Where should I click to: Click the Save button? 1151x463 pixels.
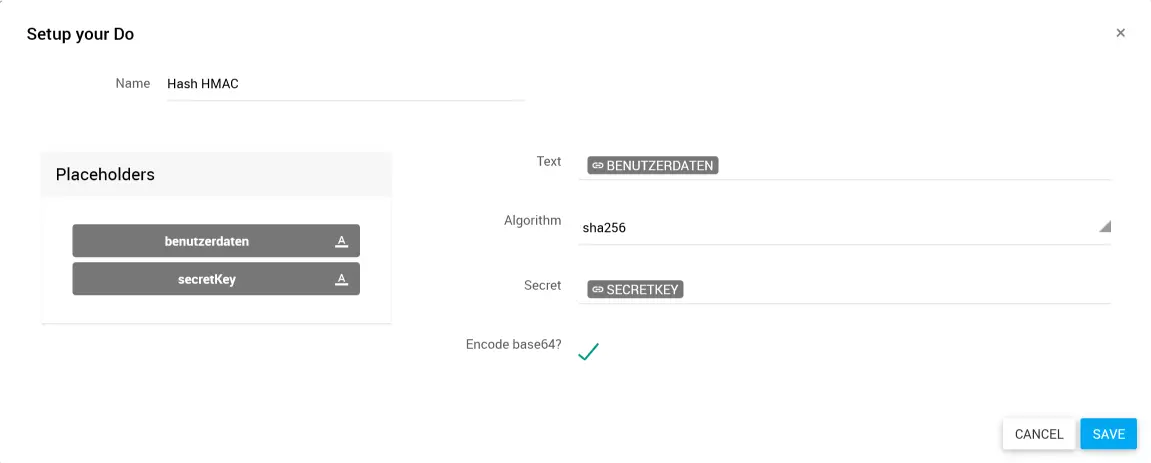(x=1108, y=434)
